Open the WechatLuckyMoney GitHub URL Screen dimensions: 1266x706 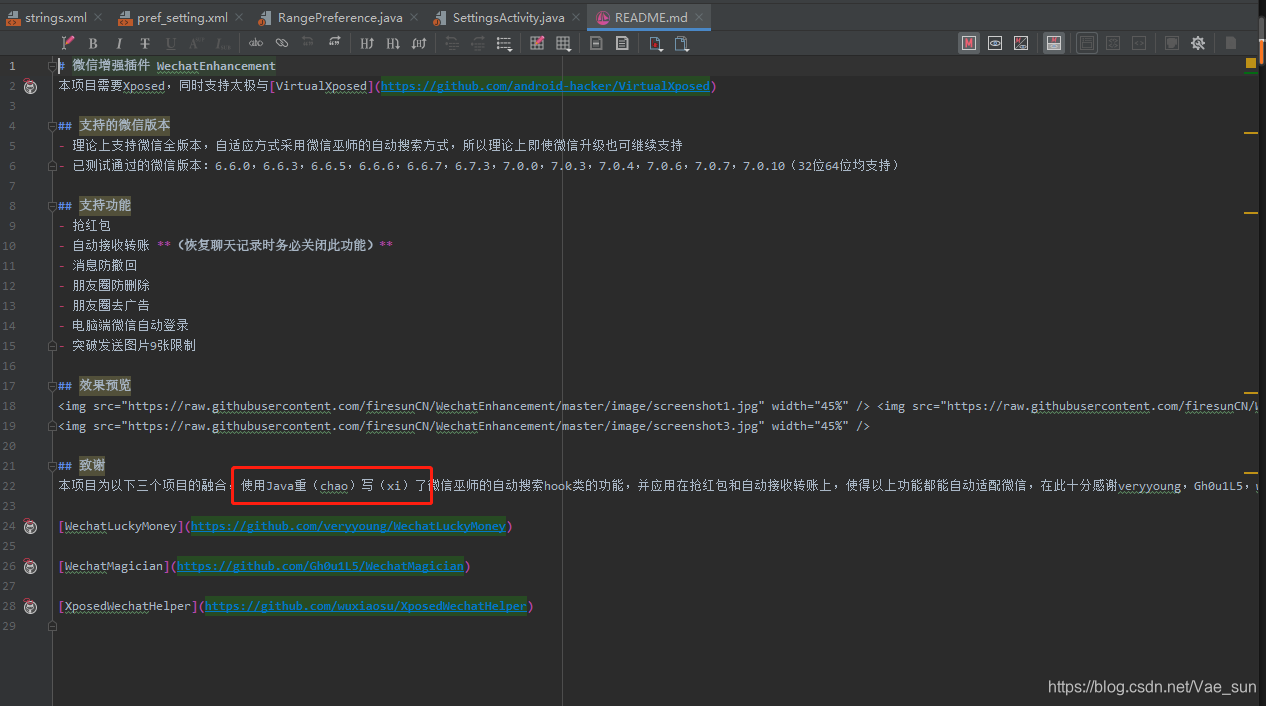click(348, 526)
